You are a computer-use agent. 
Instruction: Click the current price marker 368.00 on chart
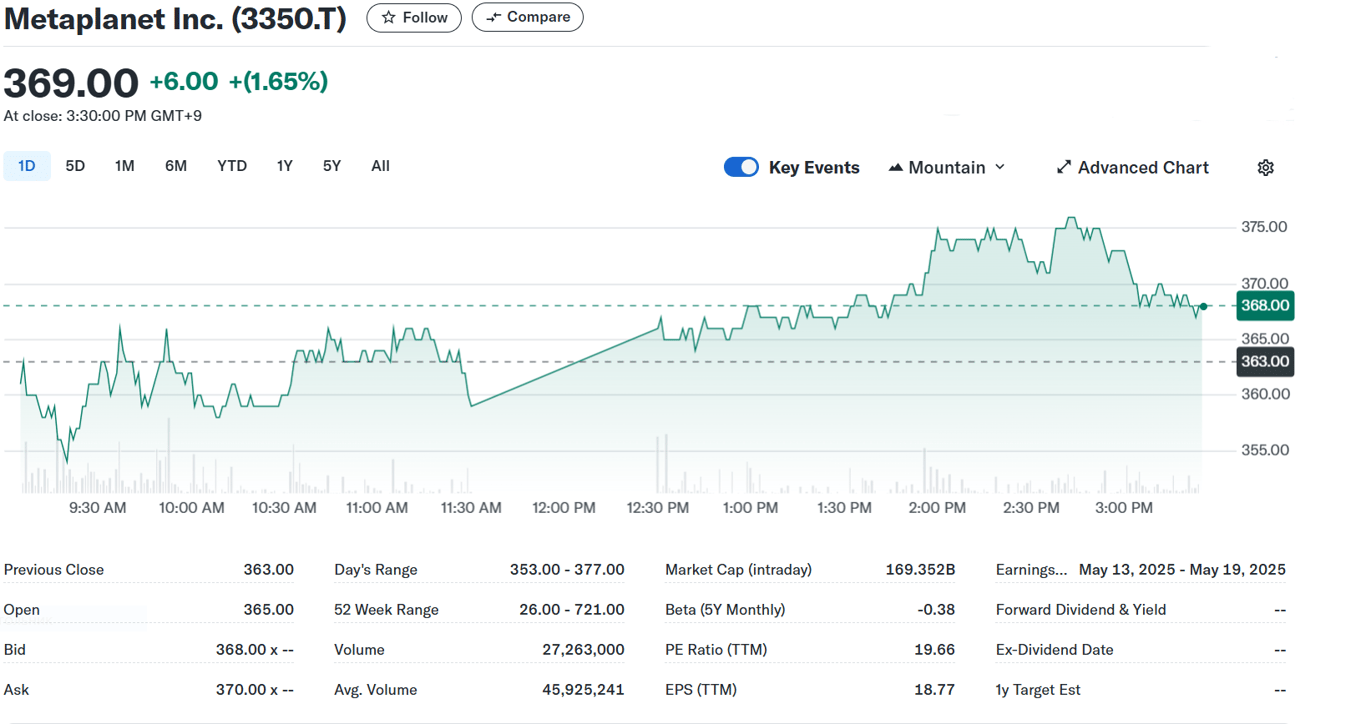[x=1264, y=306]
